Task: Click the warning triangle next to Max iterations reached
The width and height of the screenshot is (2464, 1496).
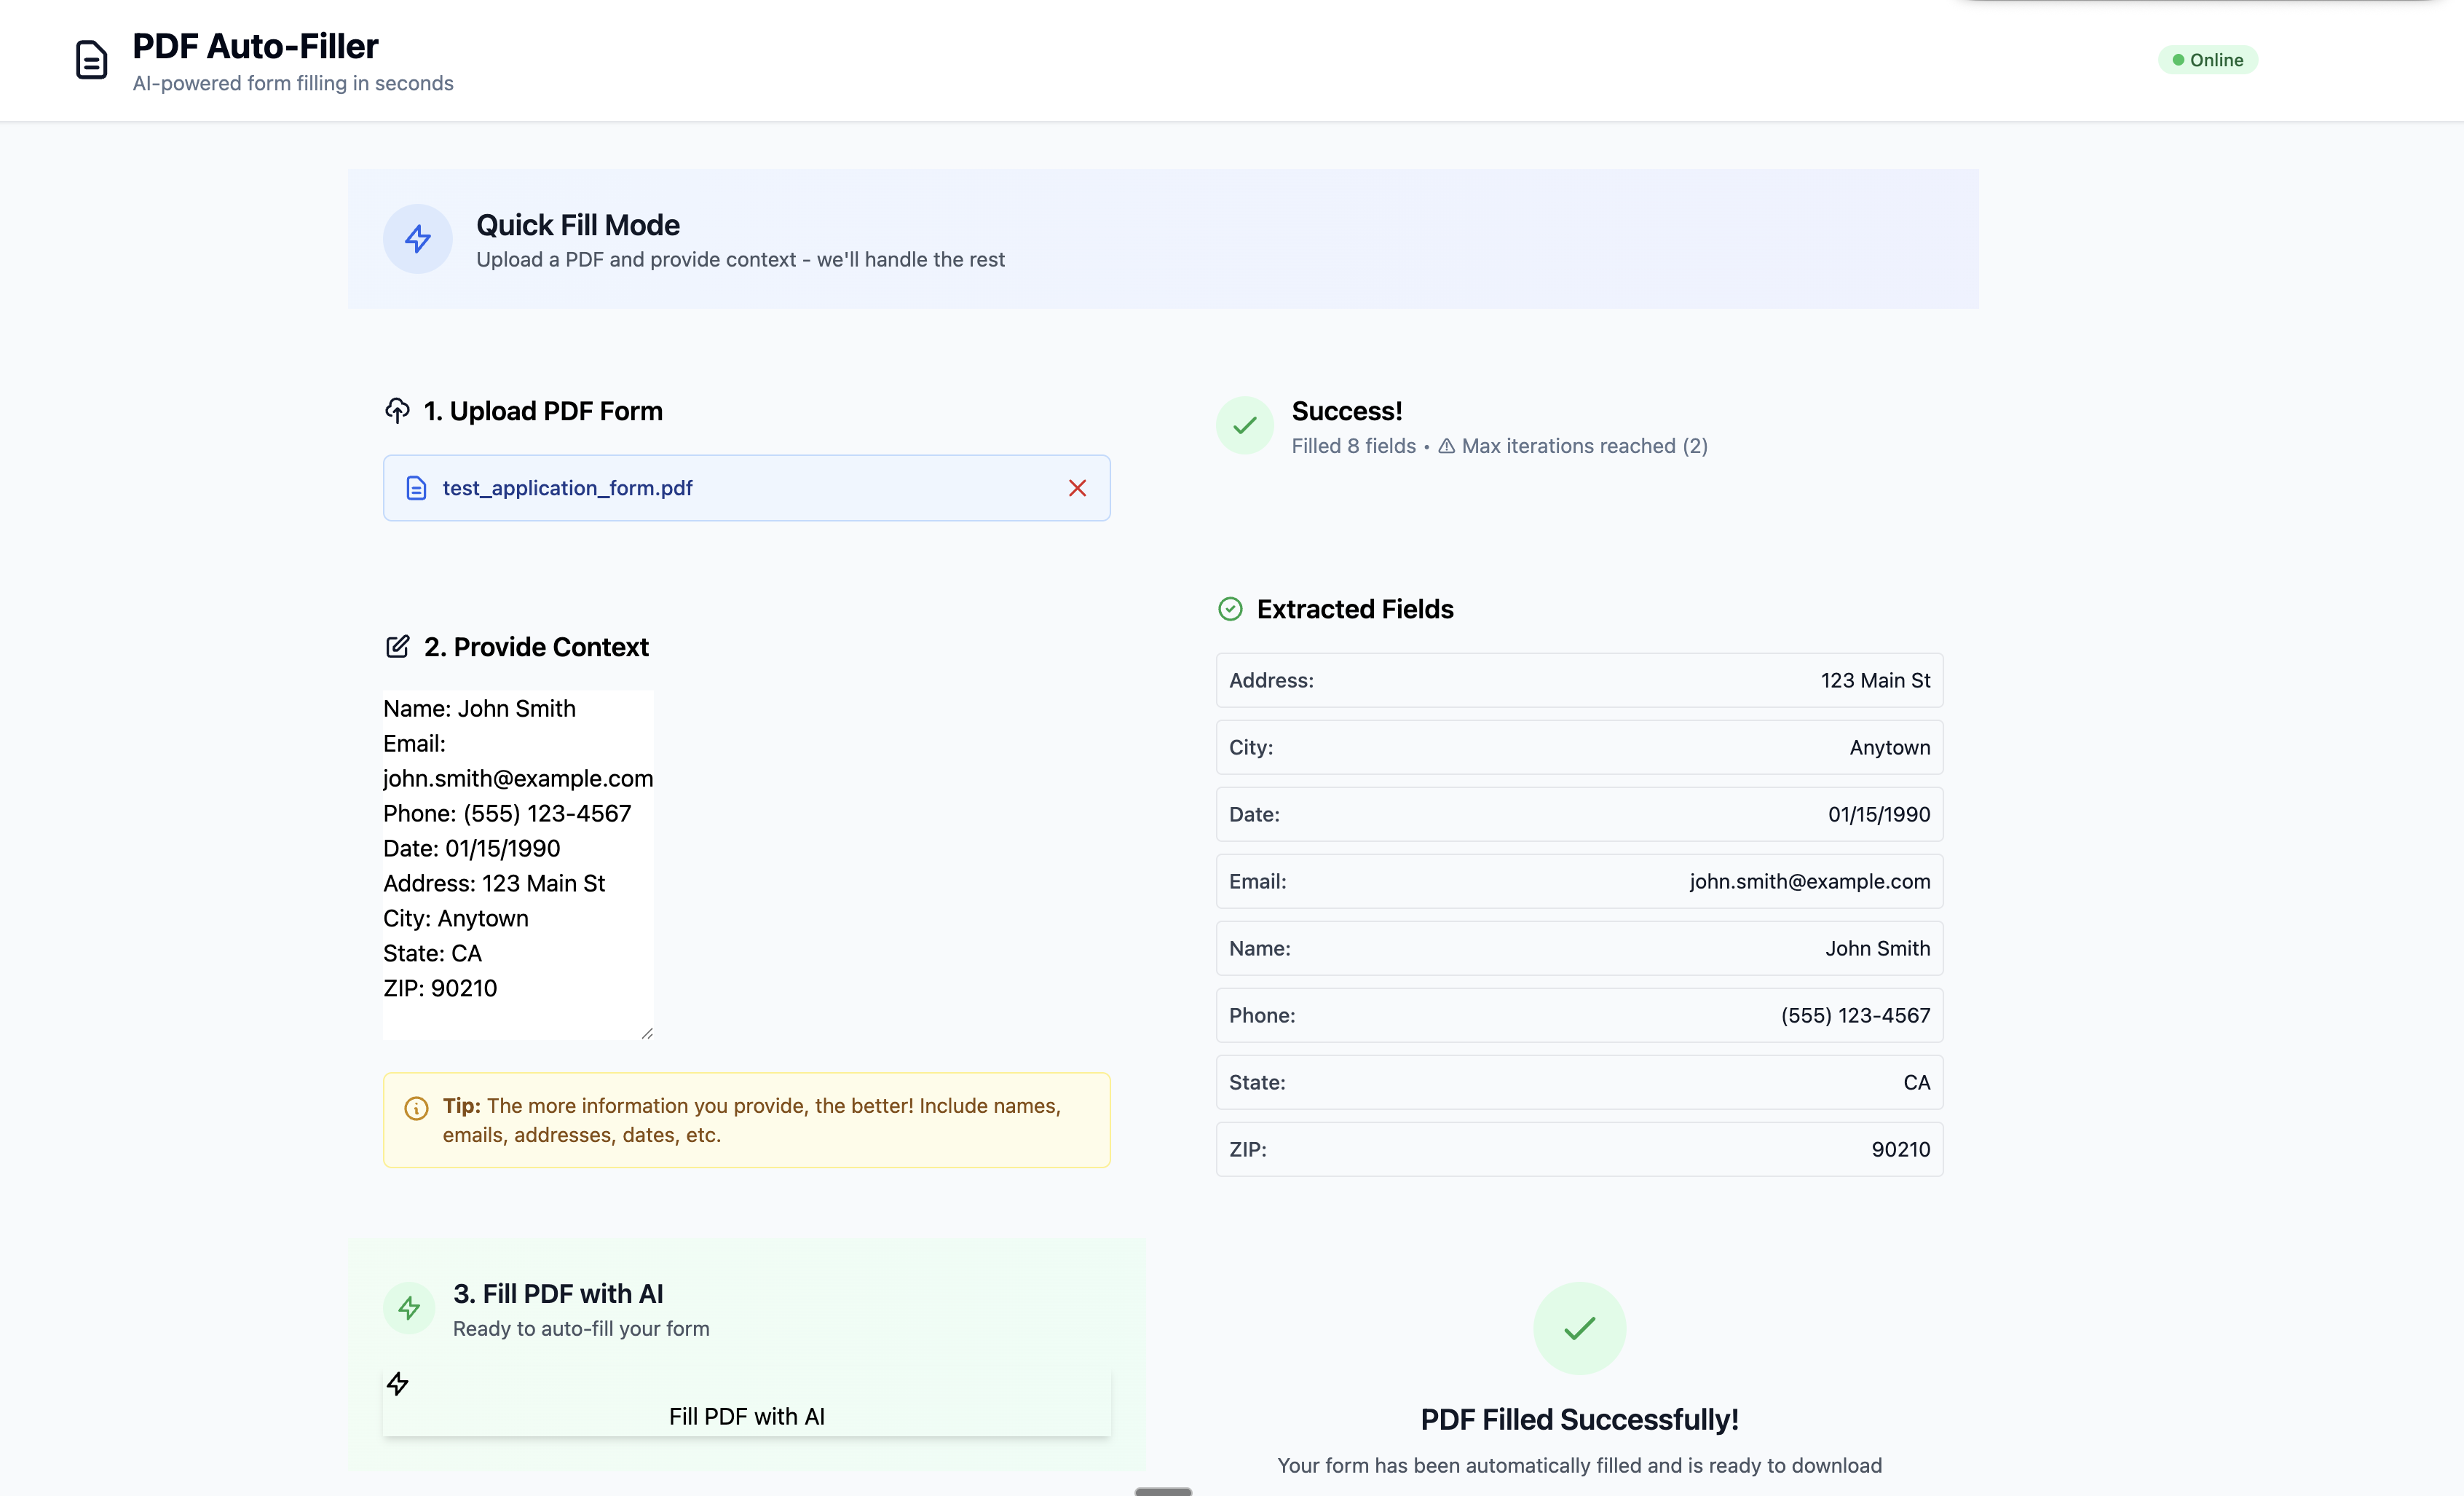Action: pyautogui.click(x=1446, y=447)
